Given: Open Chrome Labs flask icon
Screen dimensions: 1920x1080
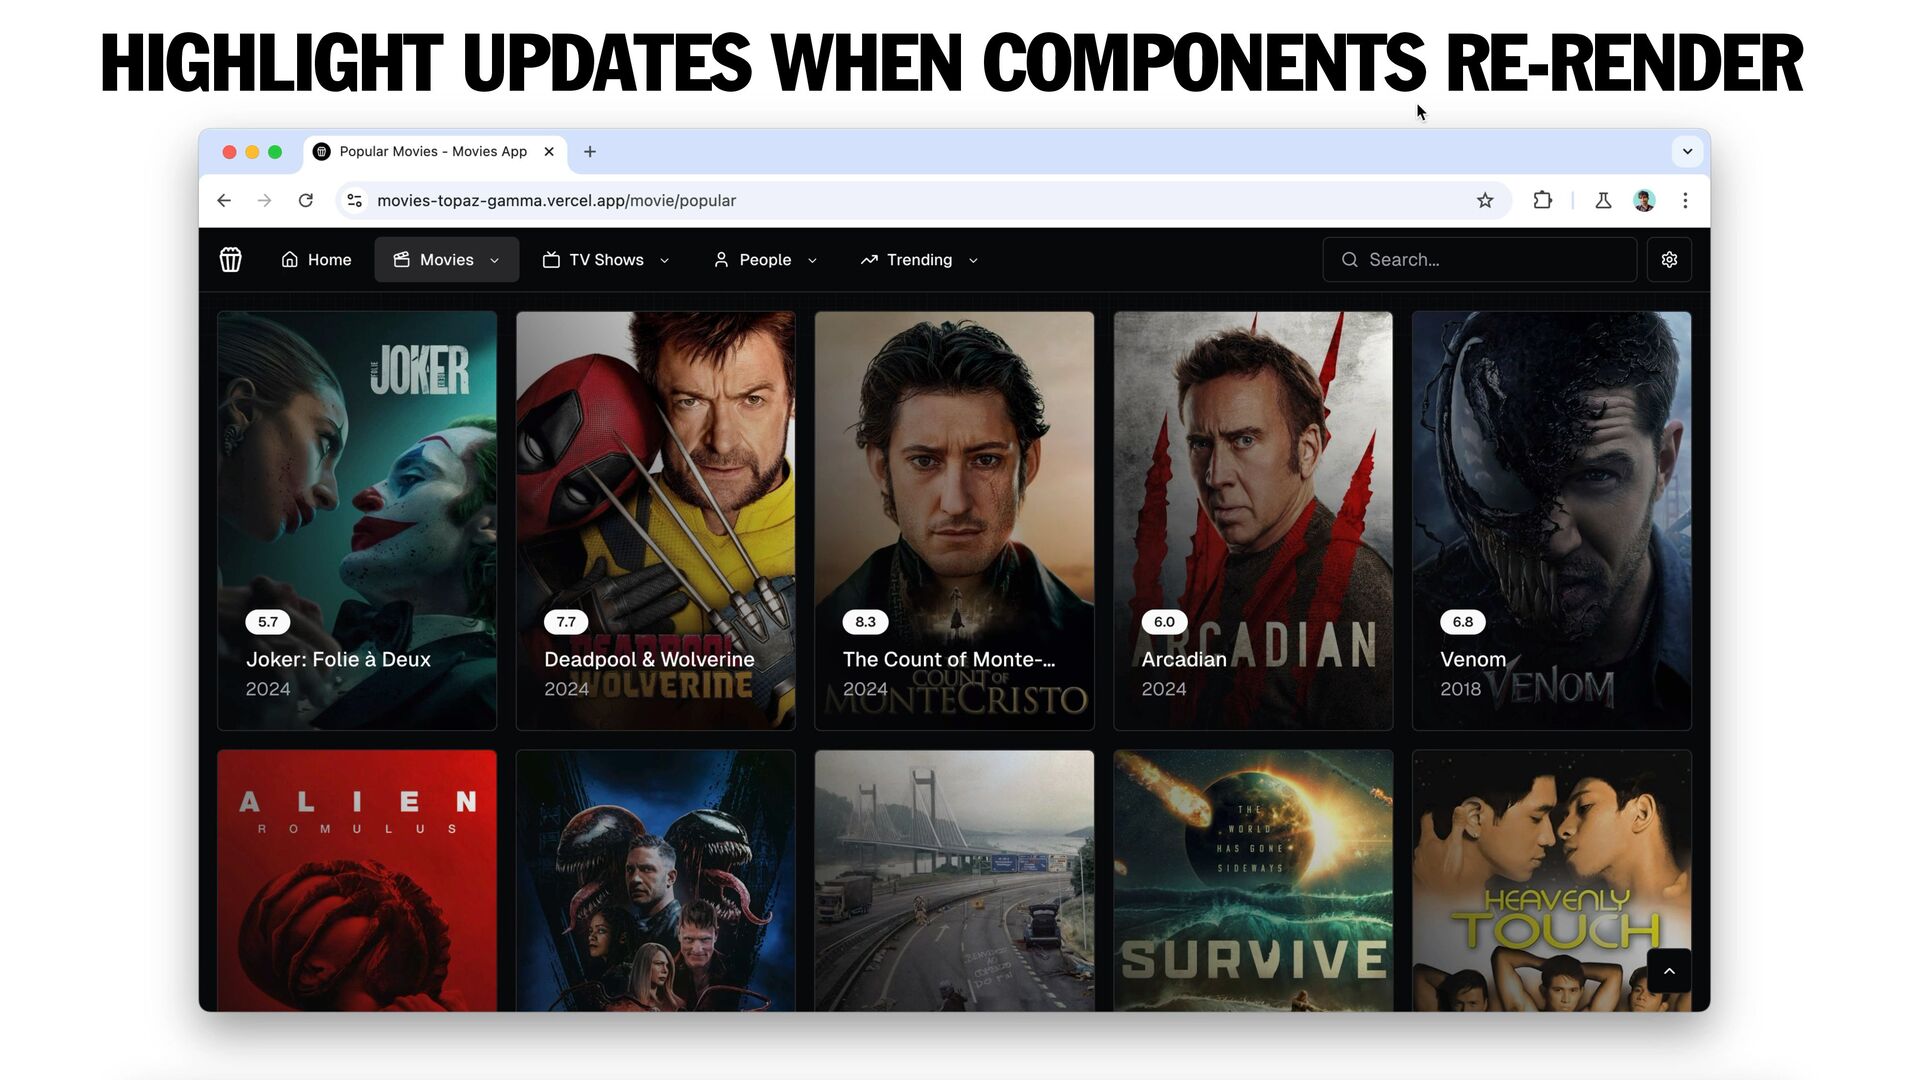Looking at the screenshot, I should [1603, 201].
